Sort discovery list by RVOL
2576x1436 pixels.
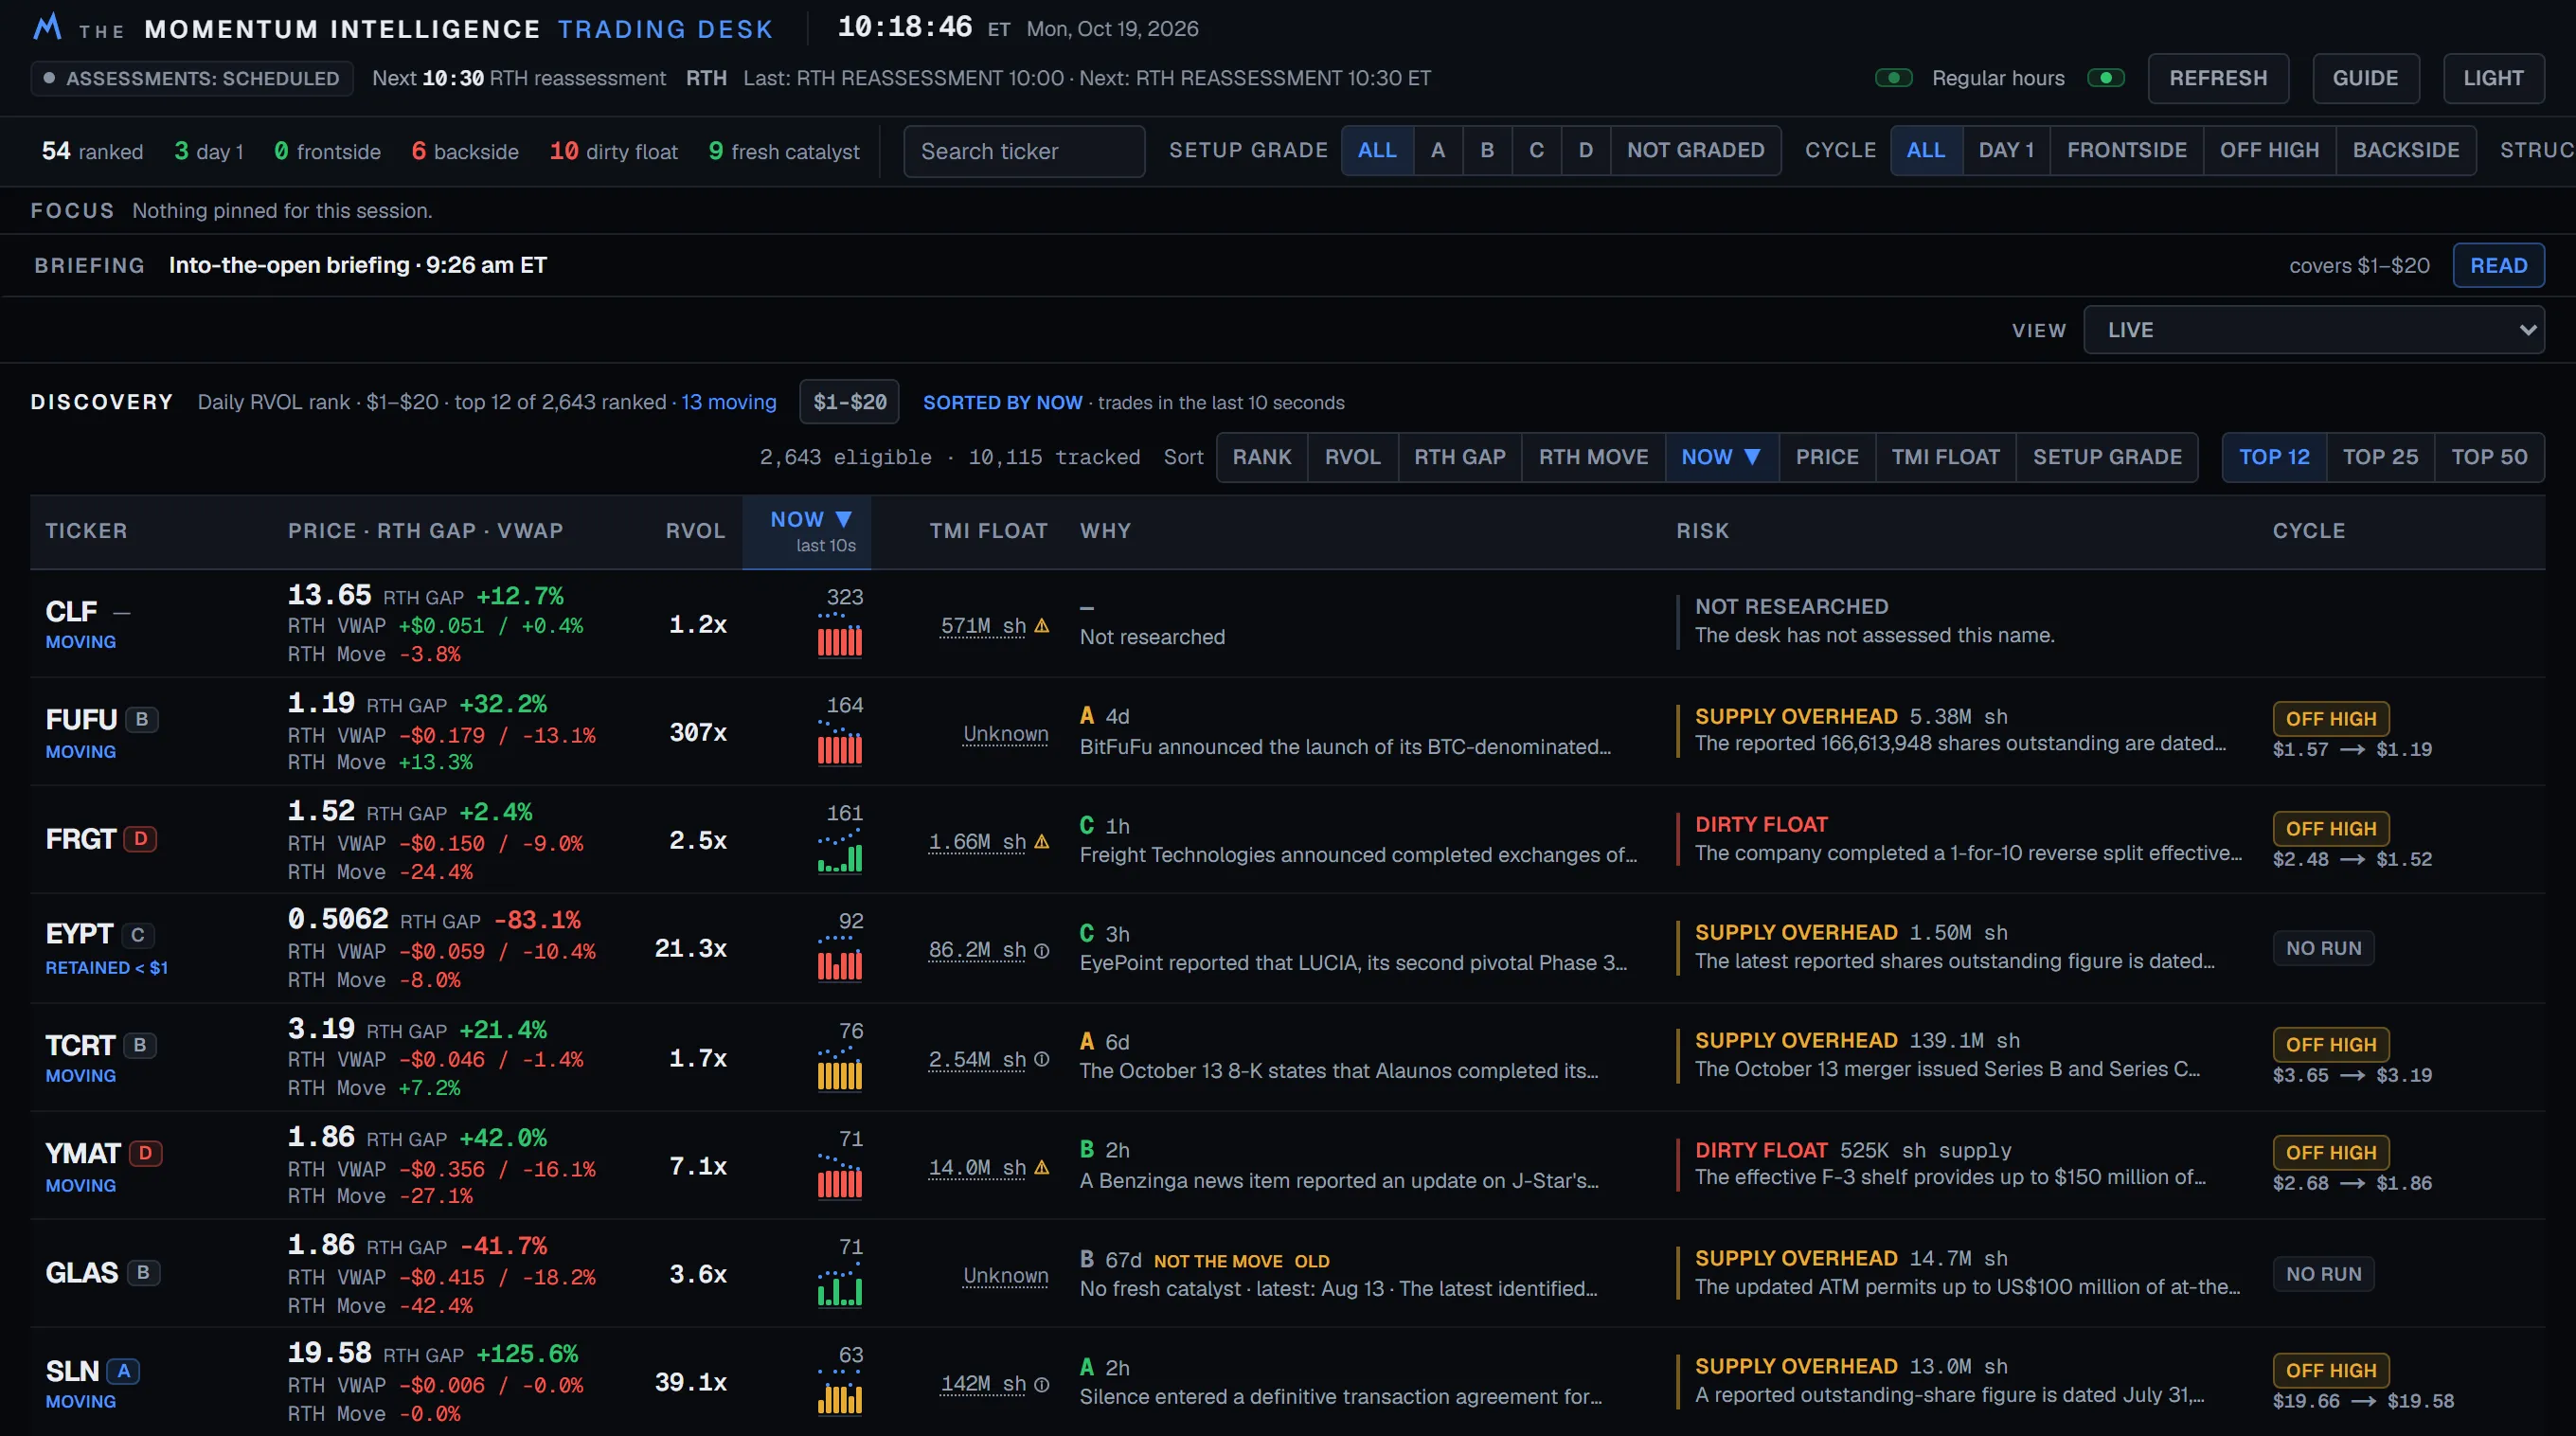click(1352, 457)
